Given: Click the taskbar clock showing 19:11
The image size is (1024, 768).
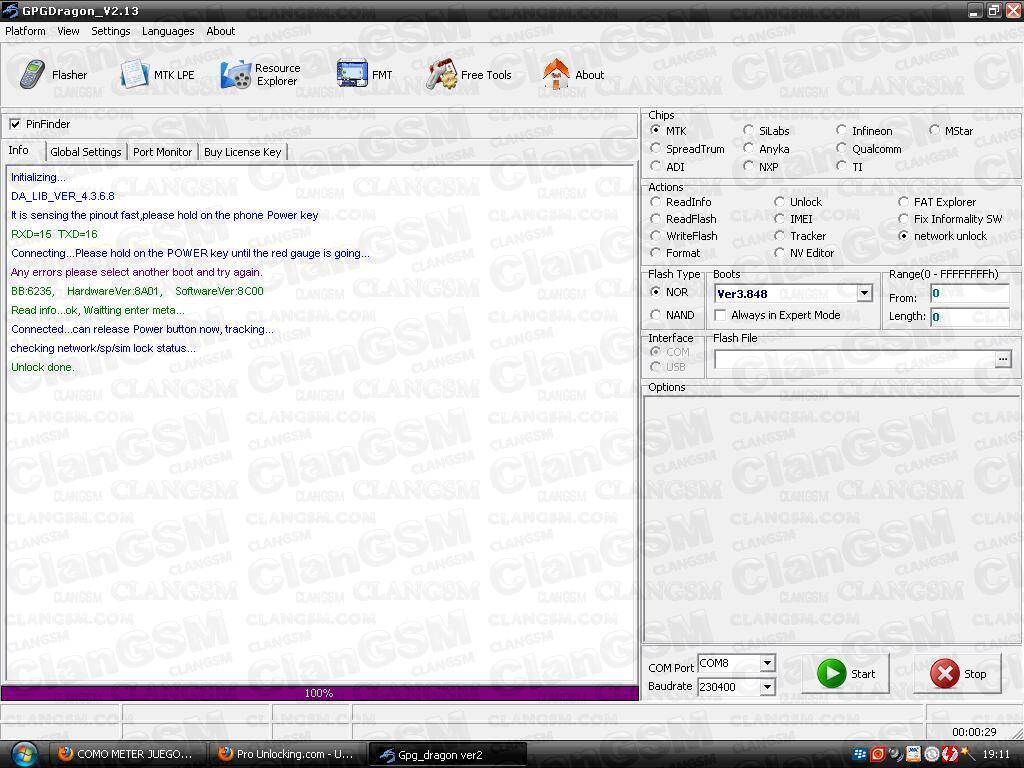Looking at the screenshot, I should pos(996,754).
